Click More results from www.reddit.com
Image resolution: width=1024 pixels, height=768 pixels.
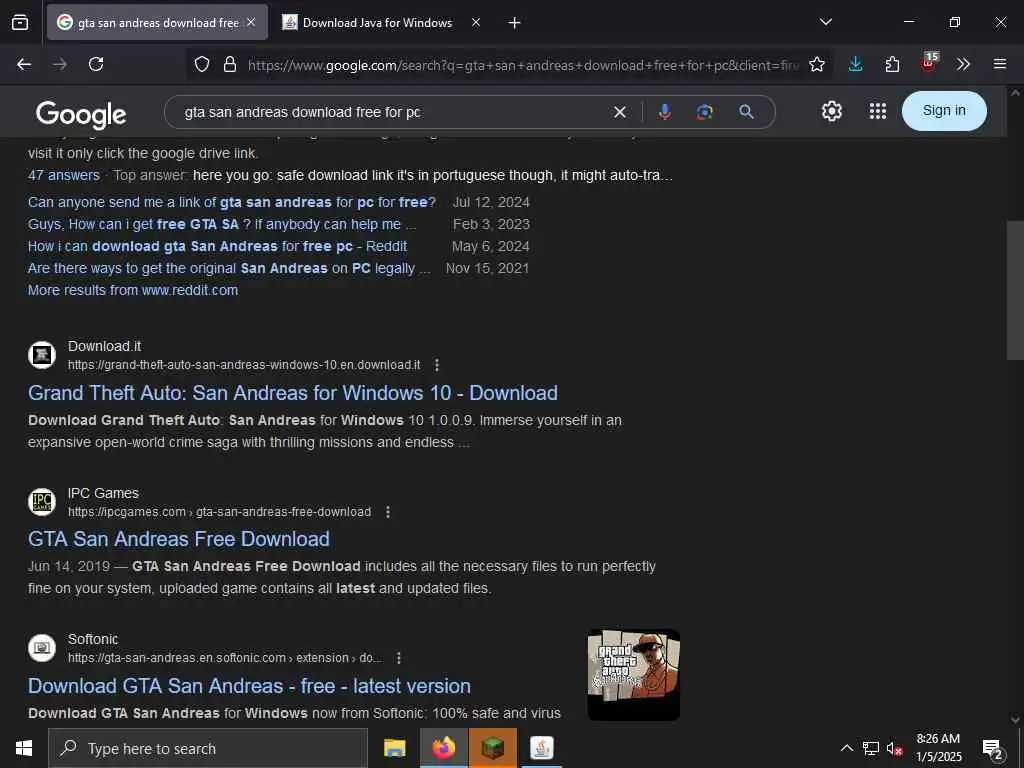pyautogui.click(x=133, y=291)
